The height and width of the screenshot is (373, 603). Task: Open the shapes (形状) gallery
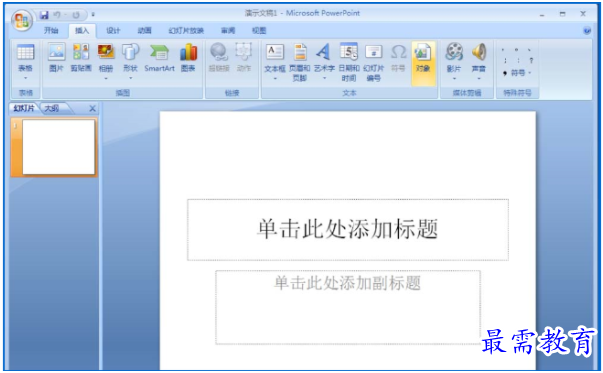tap(130, 58)
